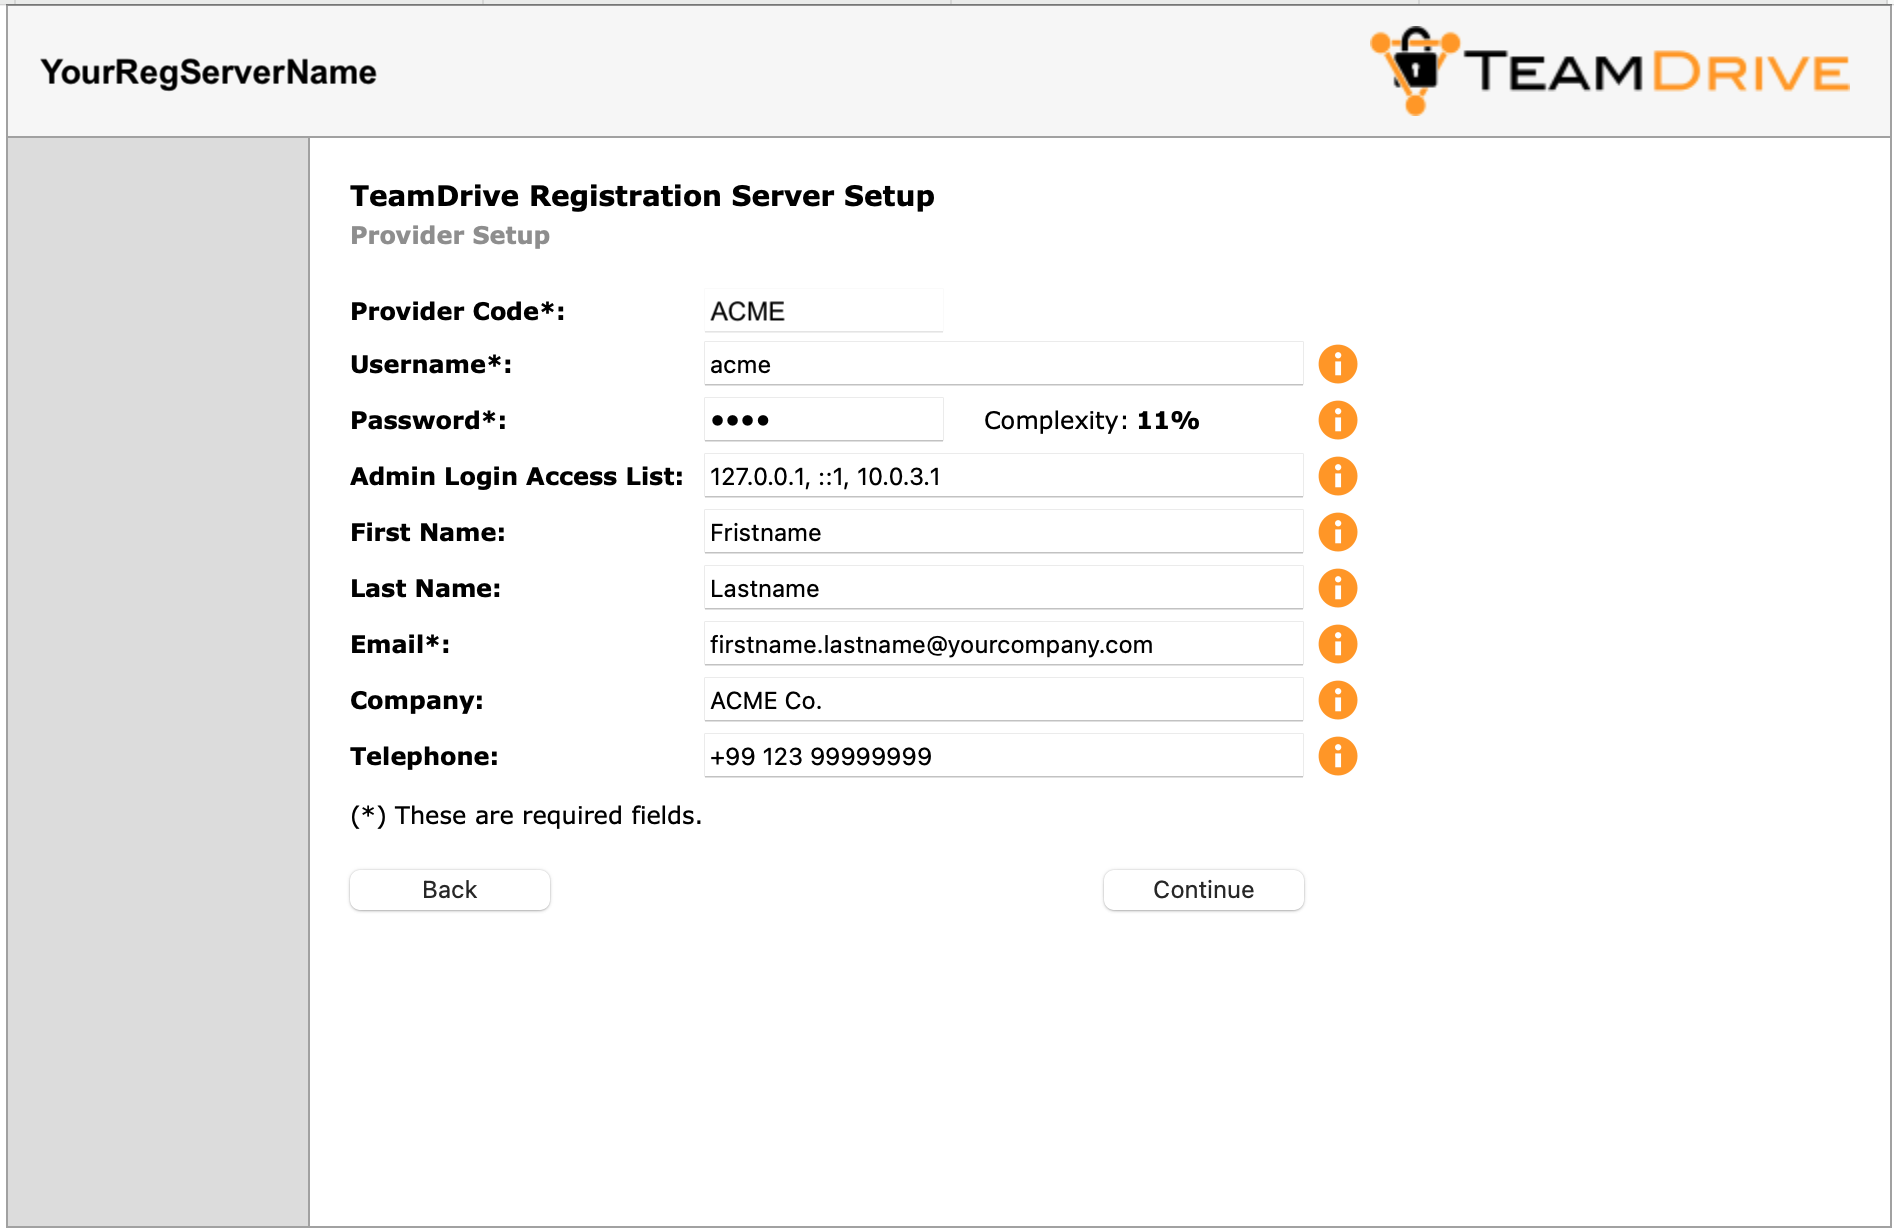
Task: Open the info tooltip for Admin Login Access List
Action: click(x=1337, y=475)
